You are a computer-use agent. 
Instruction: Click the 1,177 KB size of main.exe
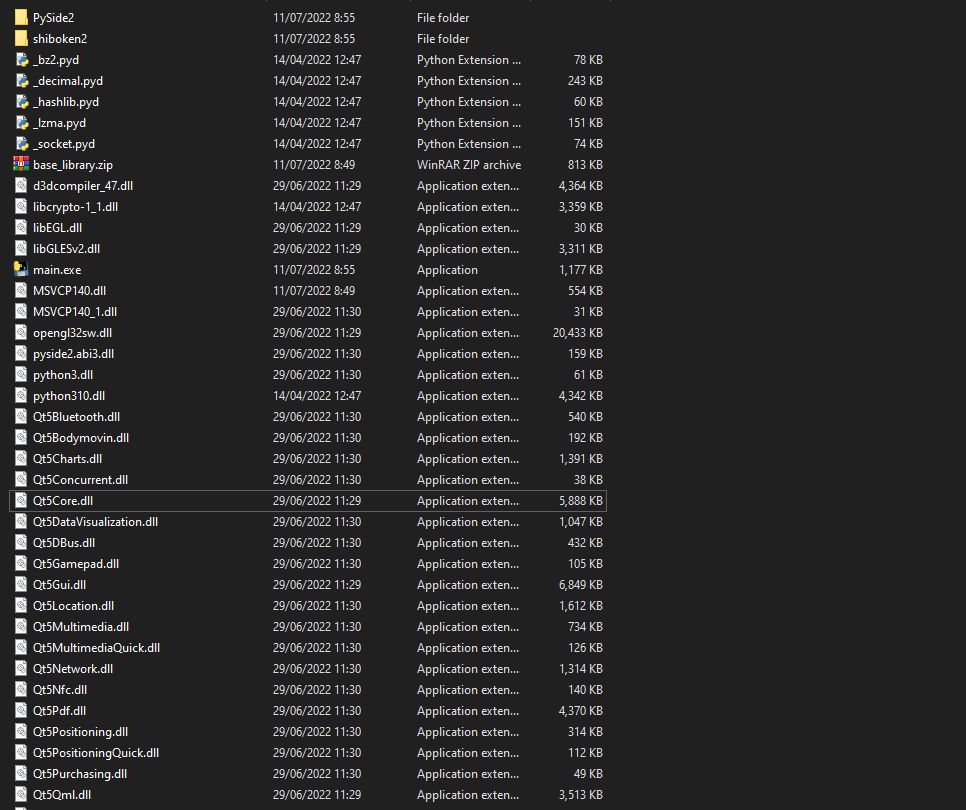[x=581, y=269]
